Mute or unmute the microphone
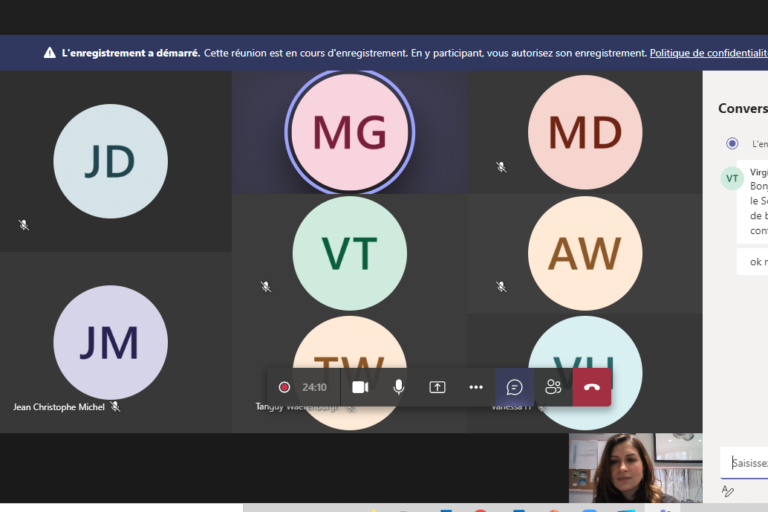 398,387
